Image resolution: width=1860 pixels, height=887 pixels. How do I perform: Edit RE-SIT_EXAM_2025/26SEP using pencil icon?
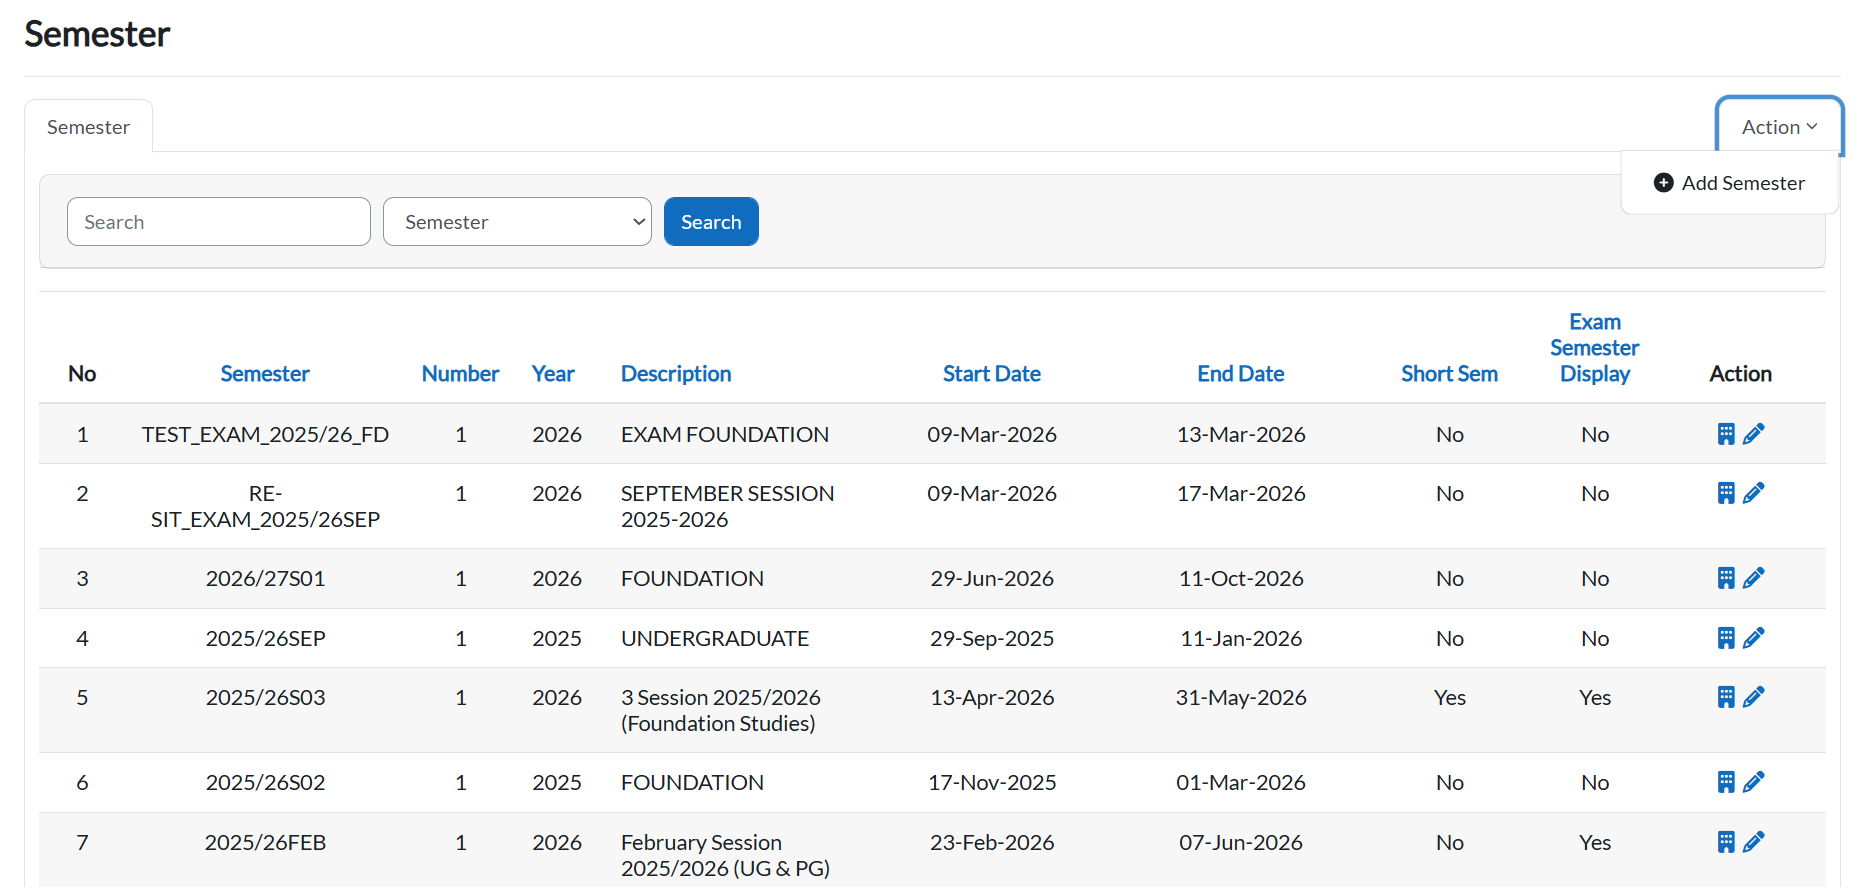coord(1754,493)
